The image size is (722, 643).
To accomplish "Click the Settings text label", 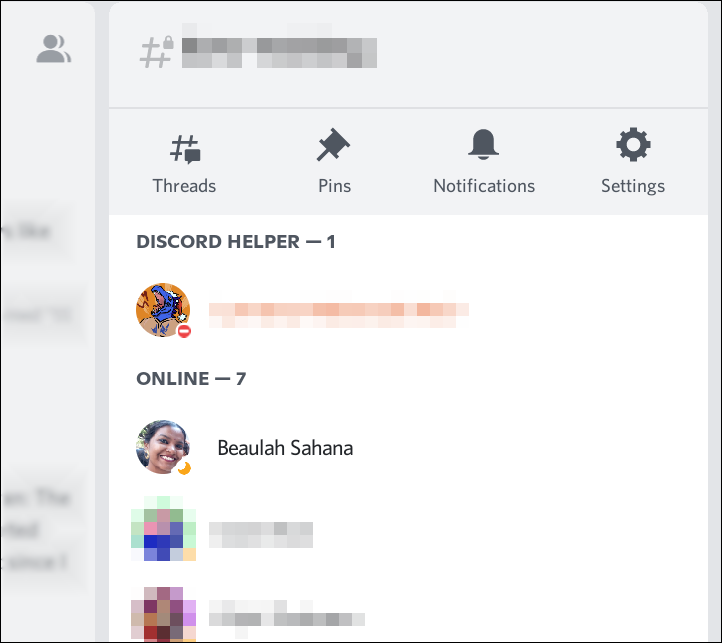I will click(x=633, y=186).
